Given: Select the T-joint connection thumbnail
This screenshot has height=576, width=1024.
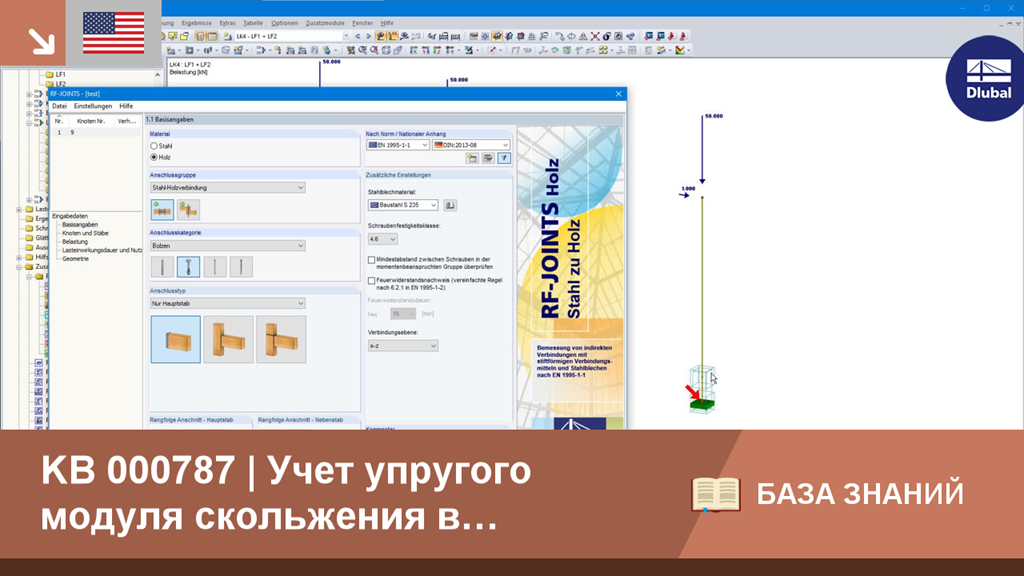Looking at the screenshot, I should 229,340.
